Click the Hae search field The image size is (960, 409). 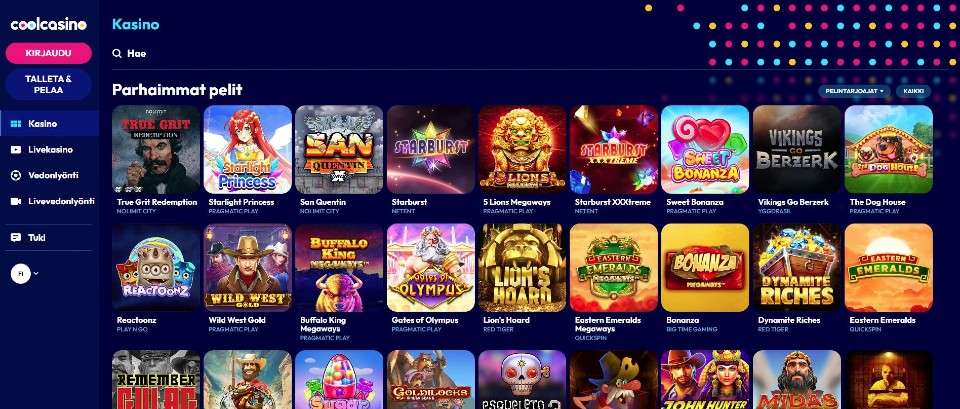point(422,54)
